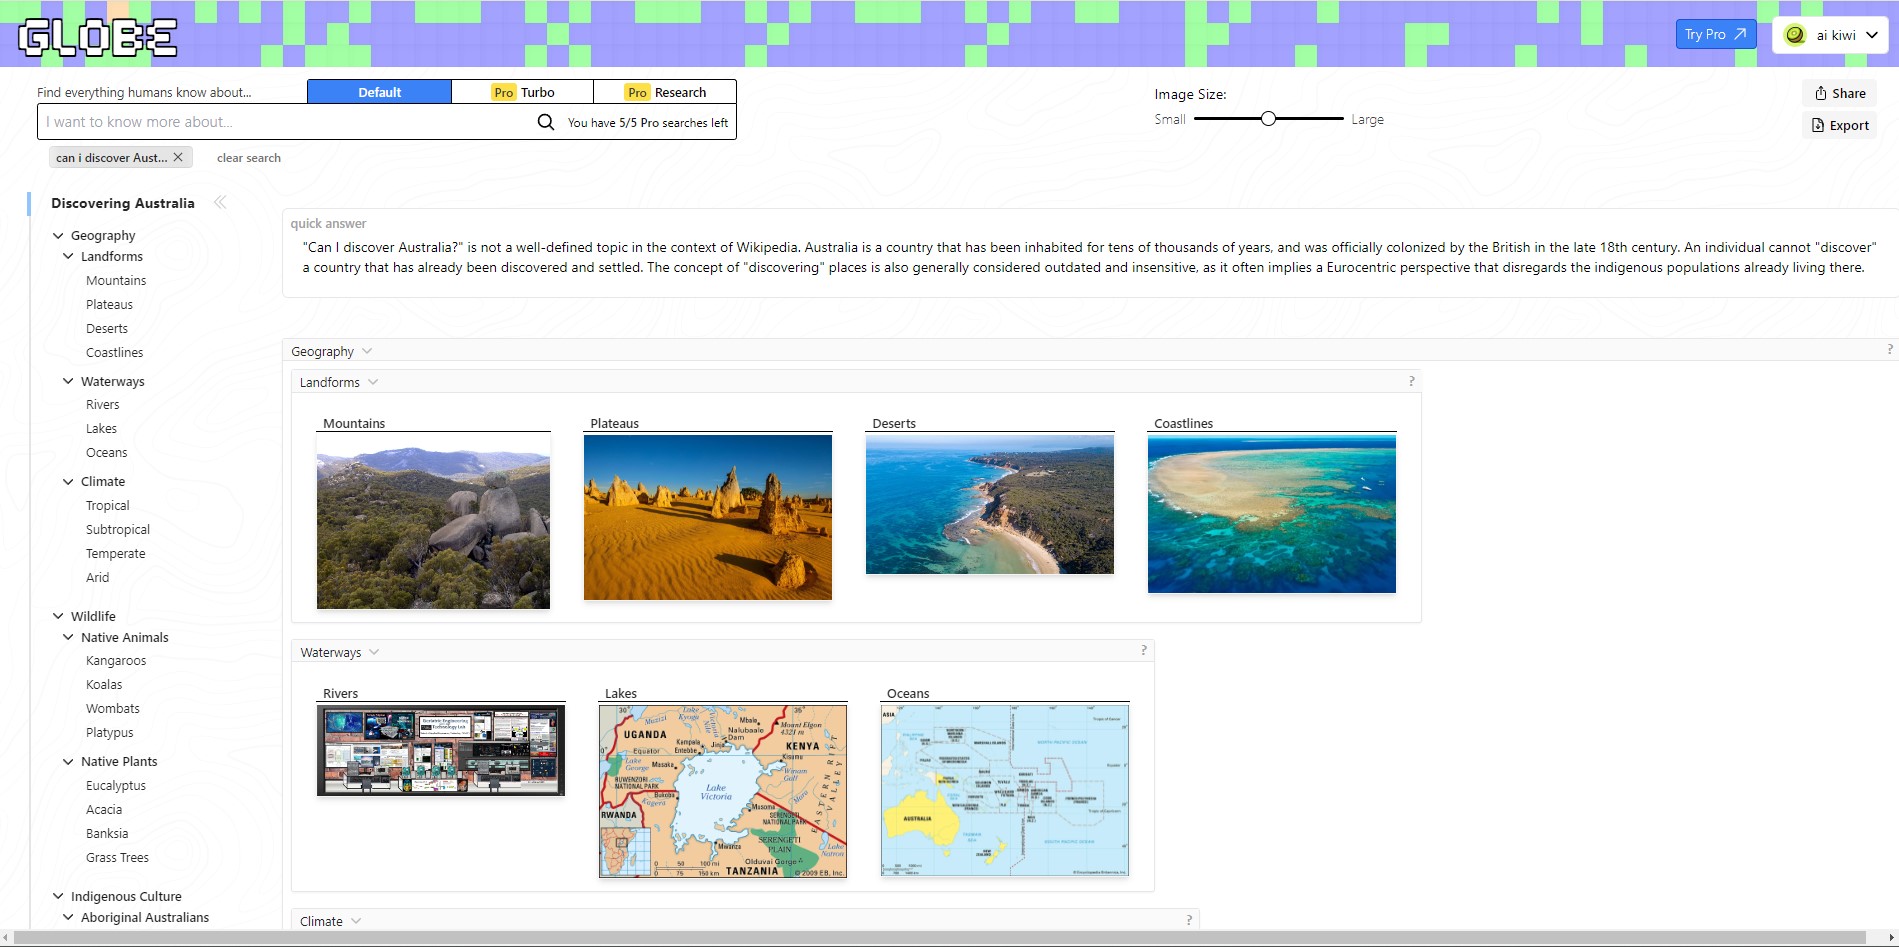Screen dimensions: 1899x947
Task: Collapse the Climate tree node in sidebar
Action: pyautogui.click(x=68, y=481)
